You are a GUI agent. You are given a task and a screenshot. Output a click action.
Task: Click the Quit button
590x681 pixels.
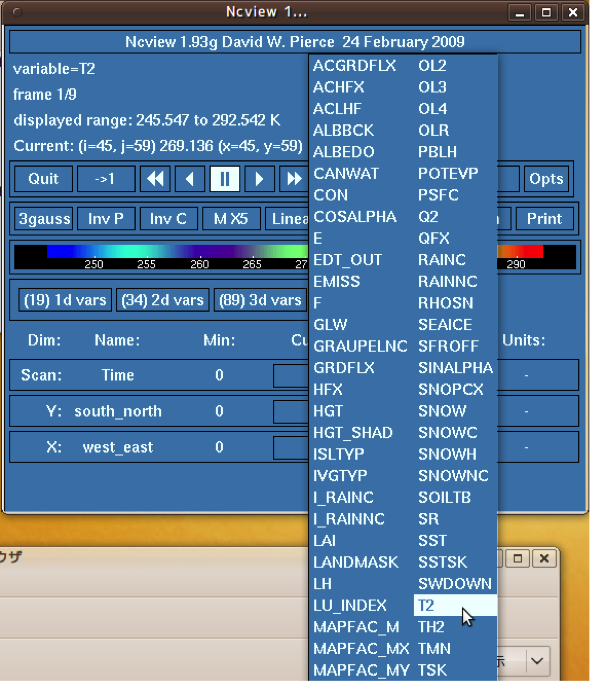[43, 179]
